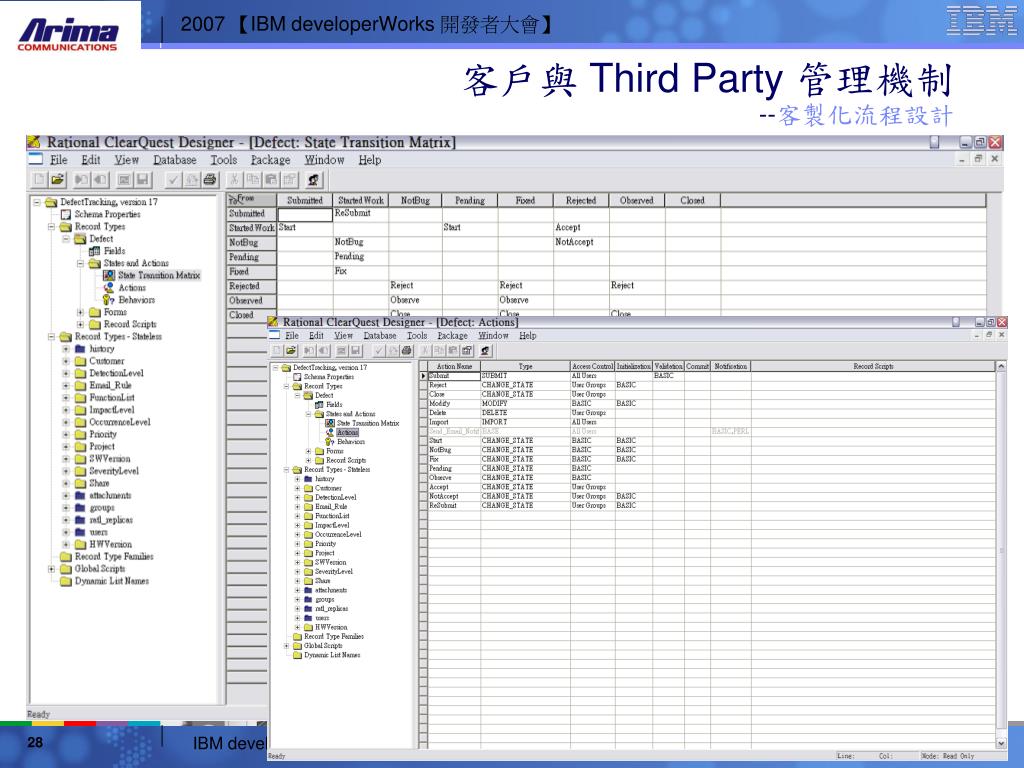
Task: Click scroll-down arrow of Actions grid scrollbar
Action: [1000, 743]
